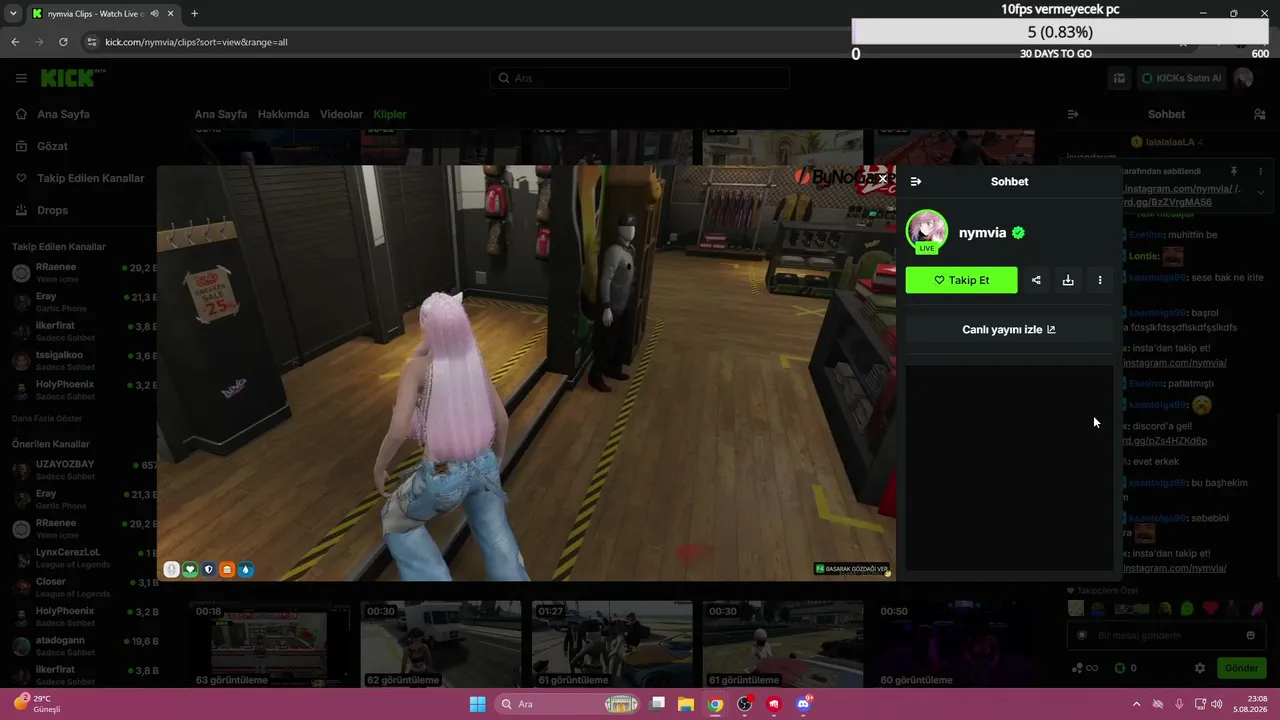Open the channel points icon below chat
The width and height of the screenshot is (1280, 720).
click(x=1083, y=668)
